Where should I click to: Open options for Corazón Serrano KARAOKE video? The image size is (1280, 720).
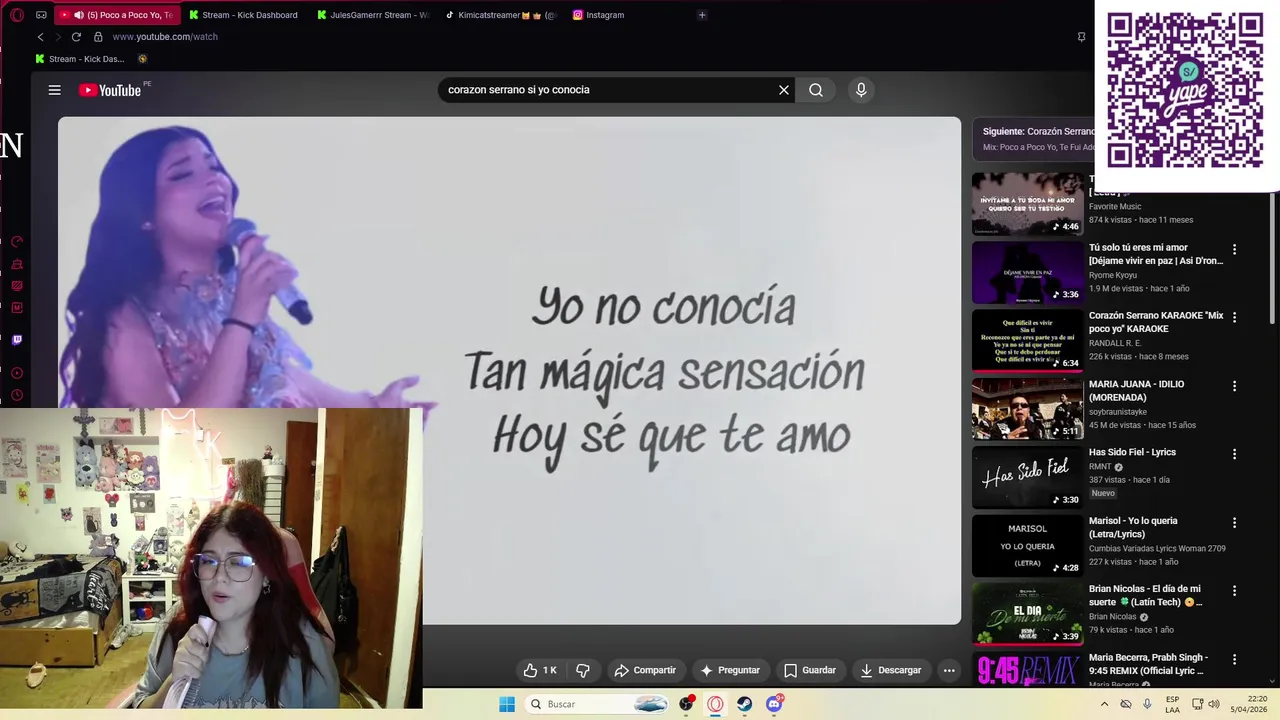click(1234, 317)
